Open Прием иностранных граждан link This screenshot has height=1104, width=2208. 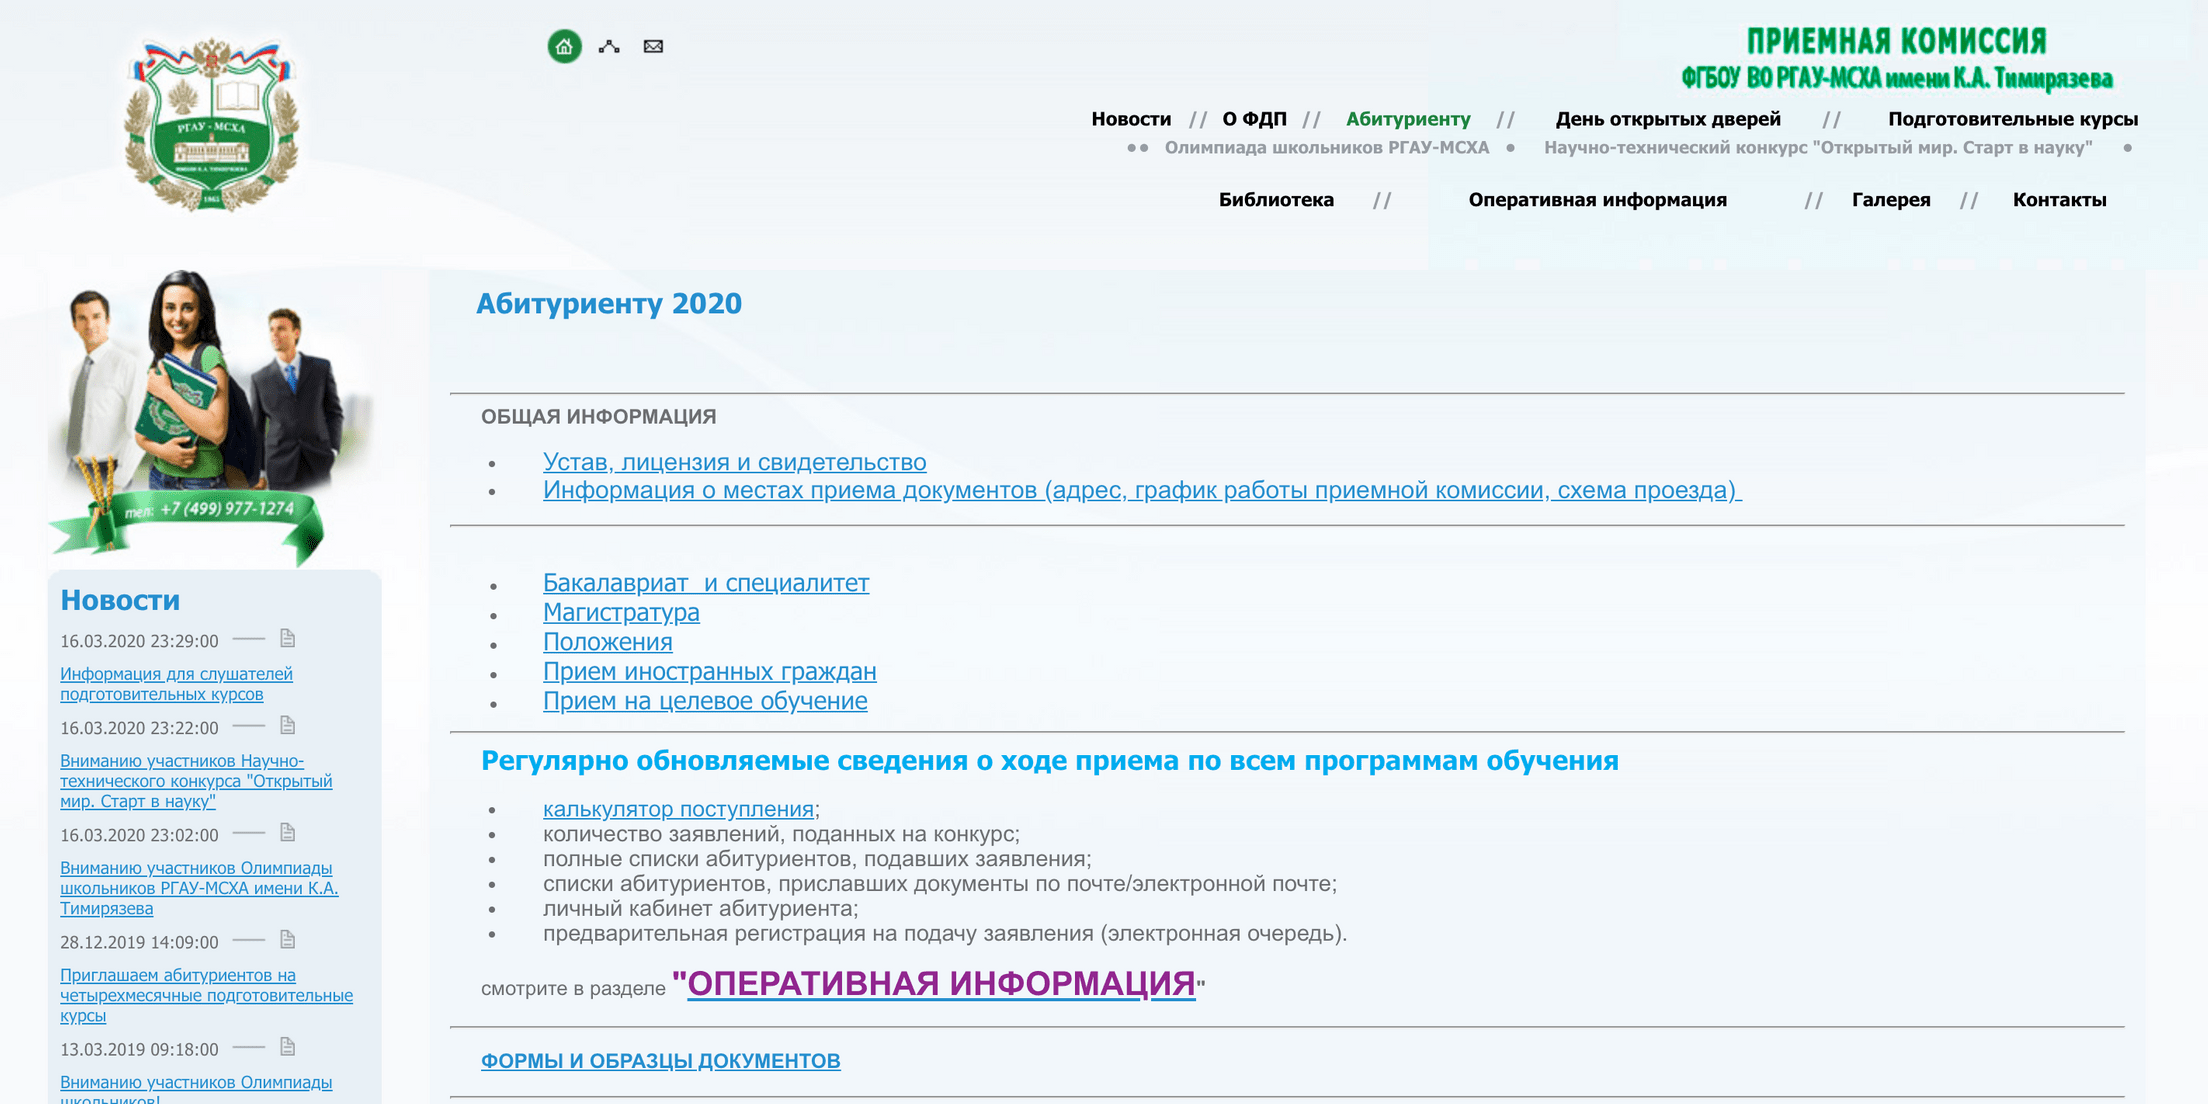[x=710, y=672]
